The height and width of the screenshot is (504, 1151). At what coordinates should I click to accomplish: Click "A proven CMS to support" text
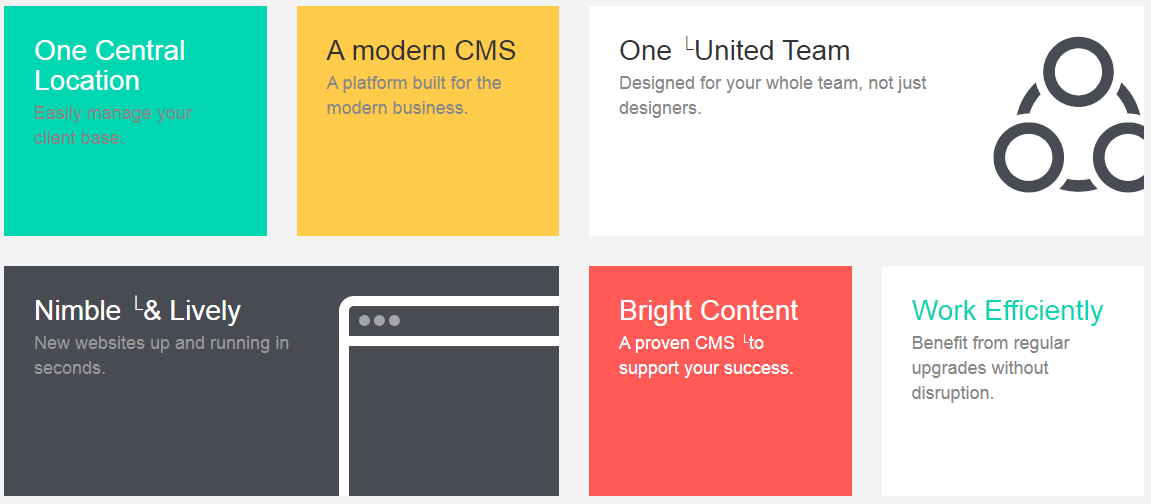[x=705, y=355]
